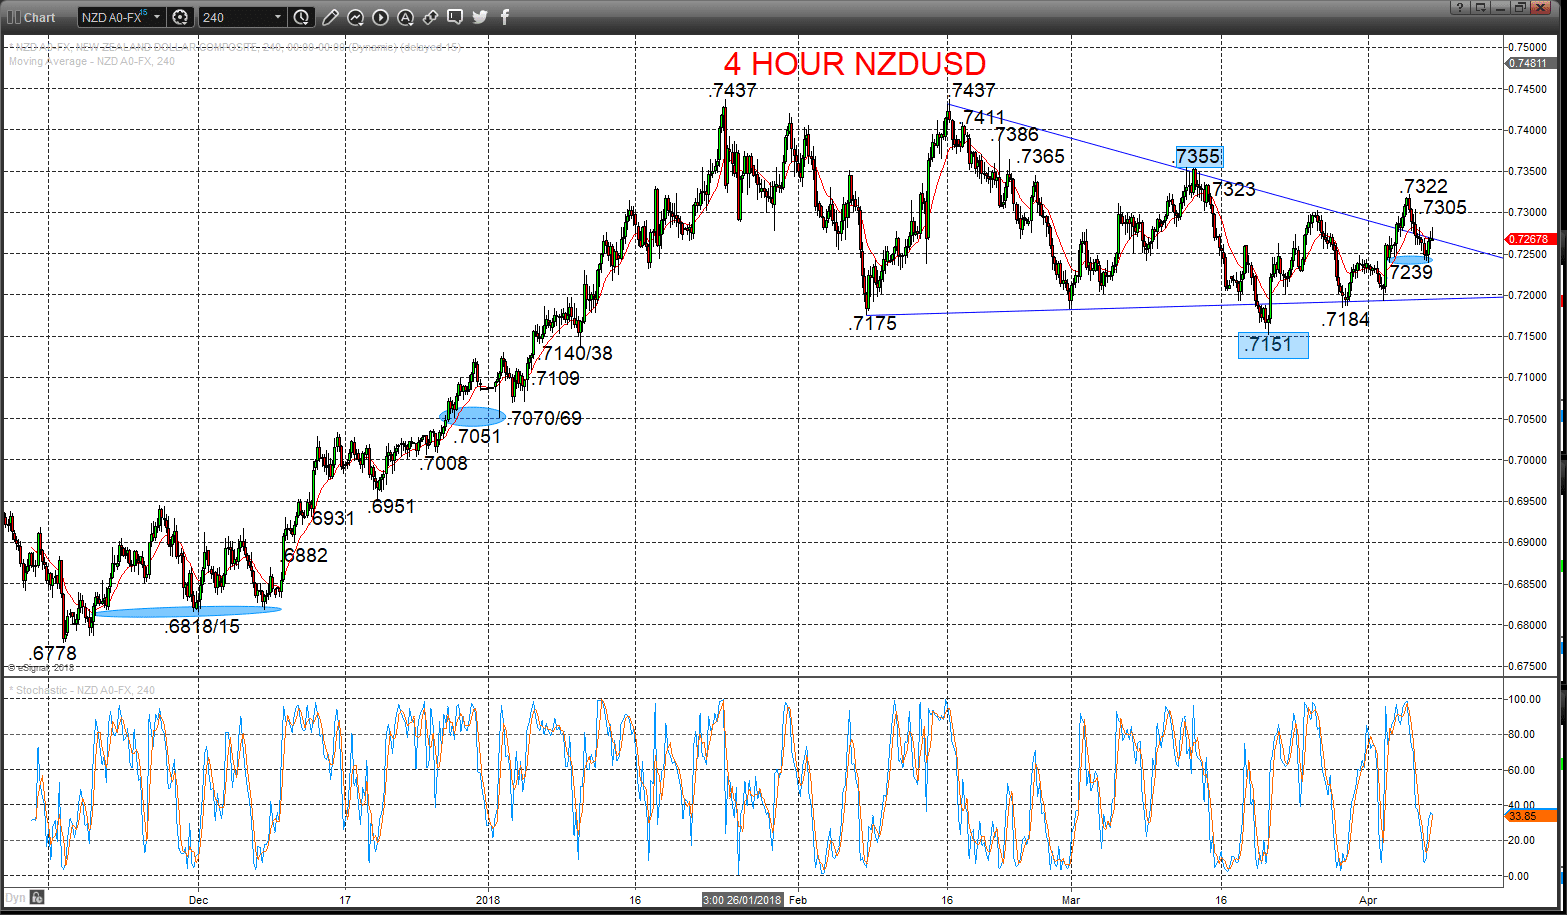Expand the NZD A0-FX symbol dropdown
1567x915 pixels.
tap(157, 17)
